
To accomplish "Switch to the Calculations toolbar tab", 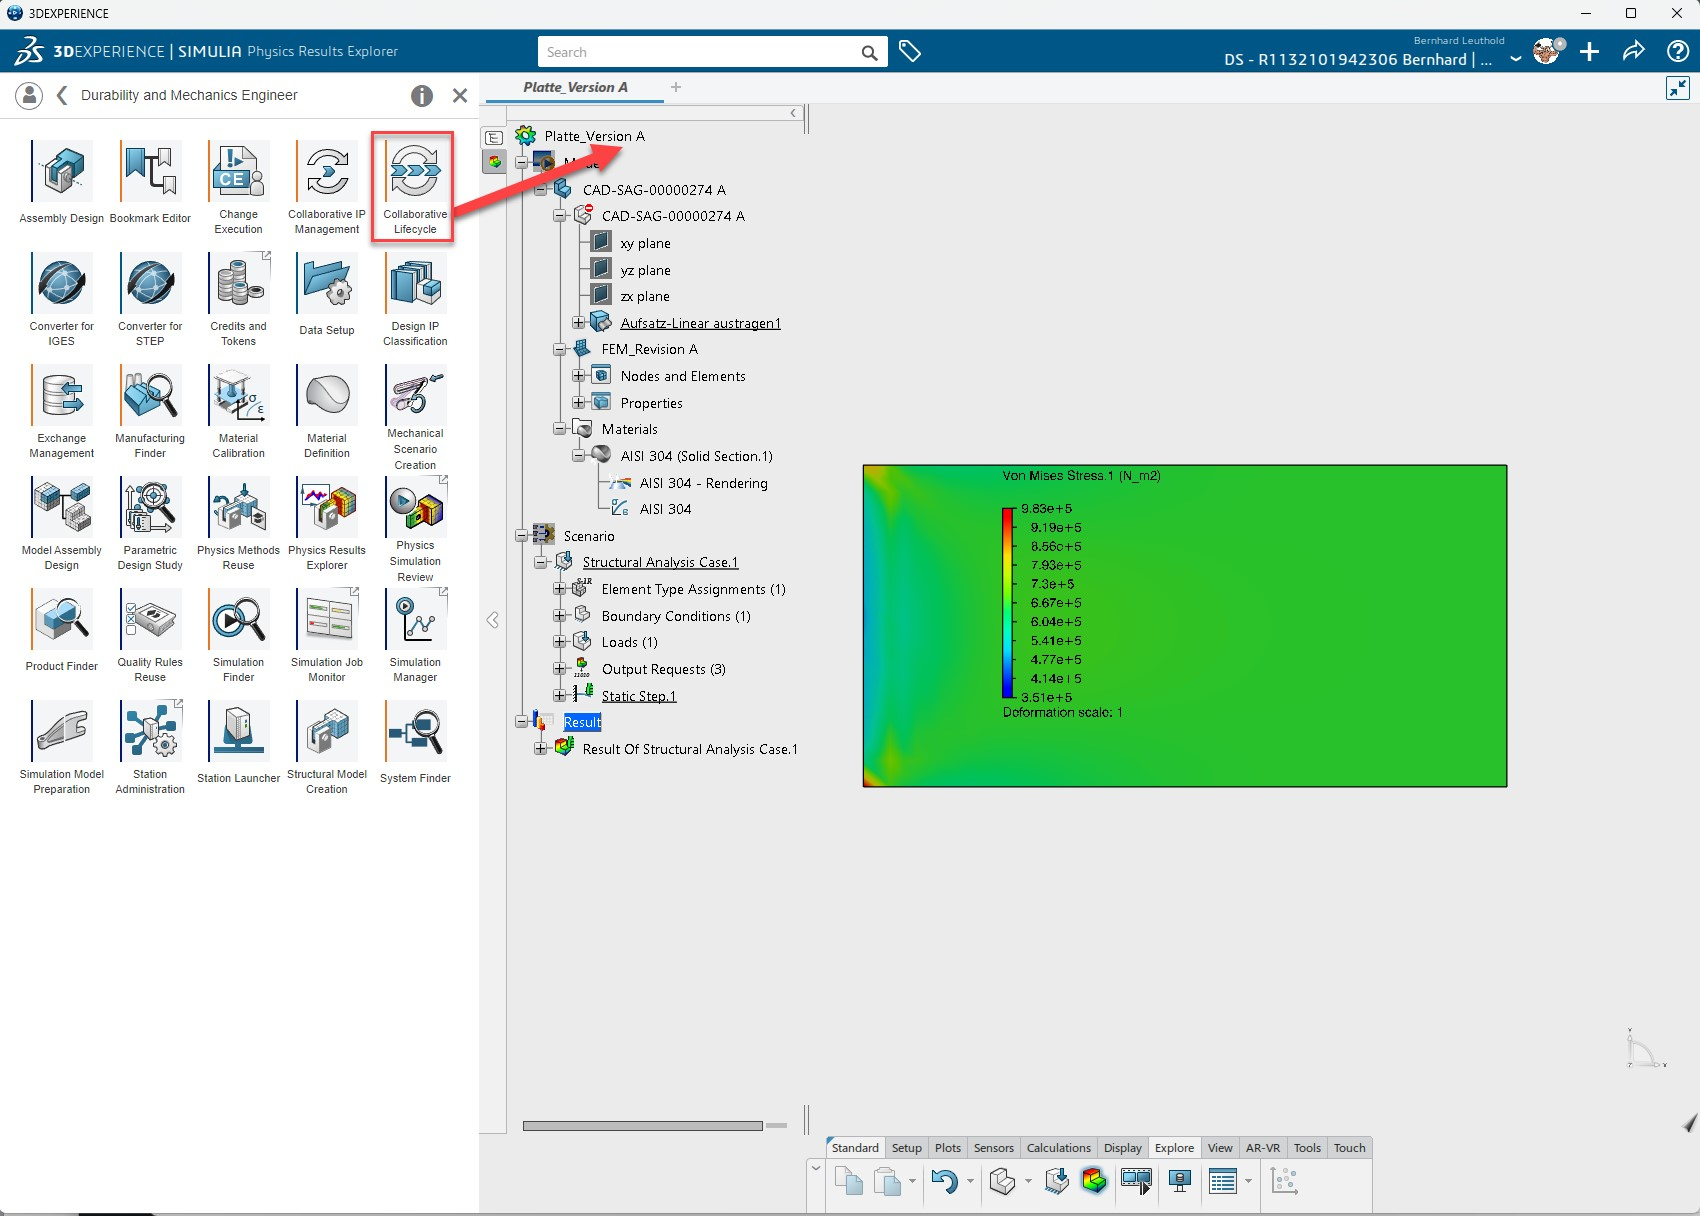I will (1058, 1148).
